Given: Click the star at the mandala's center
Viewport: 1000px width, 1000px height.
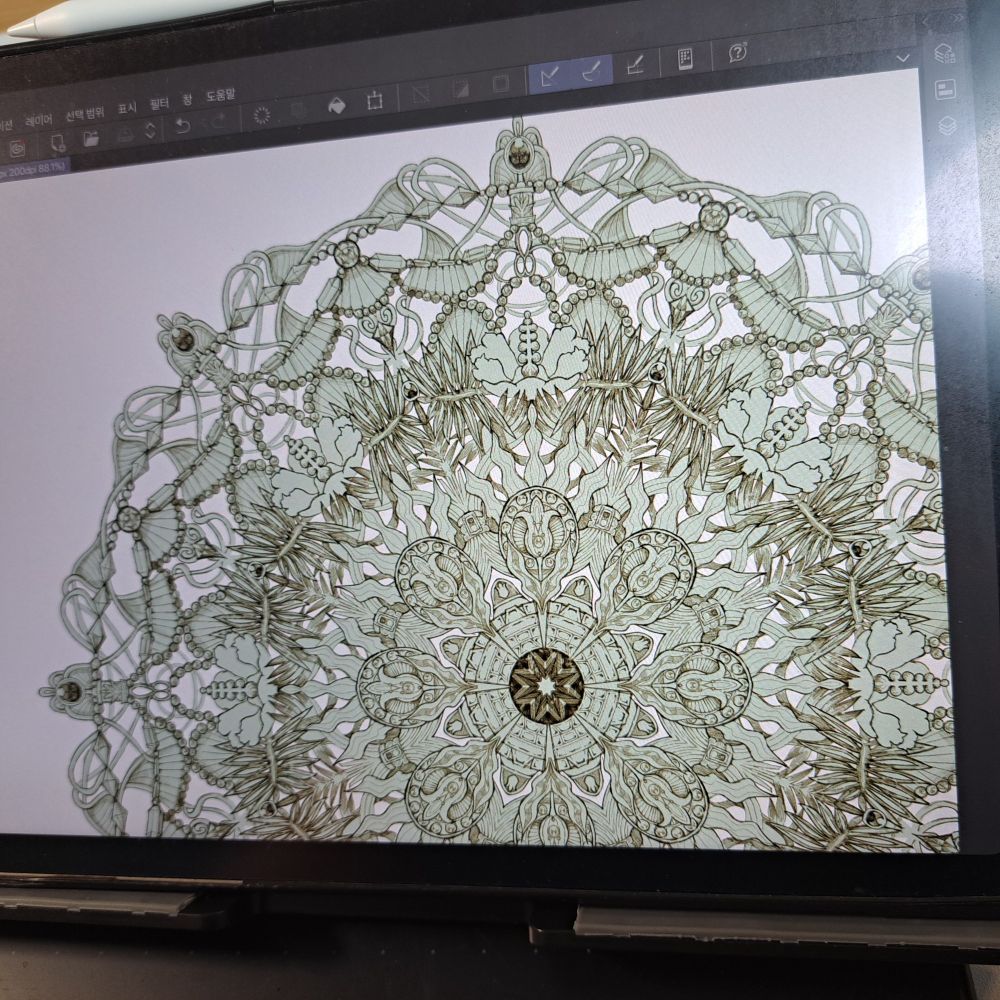Looking at the screenshot, I should 547,686.
